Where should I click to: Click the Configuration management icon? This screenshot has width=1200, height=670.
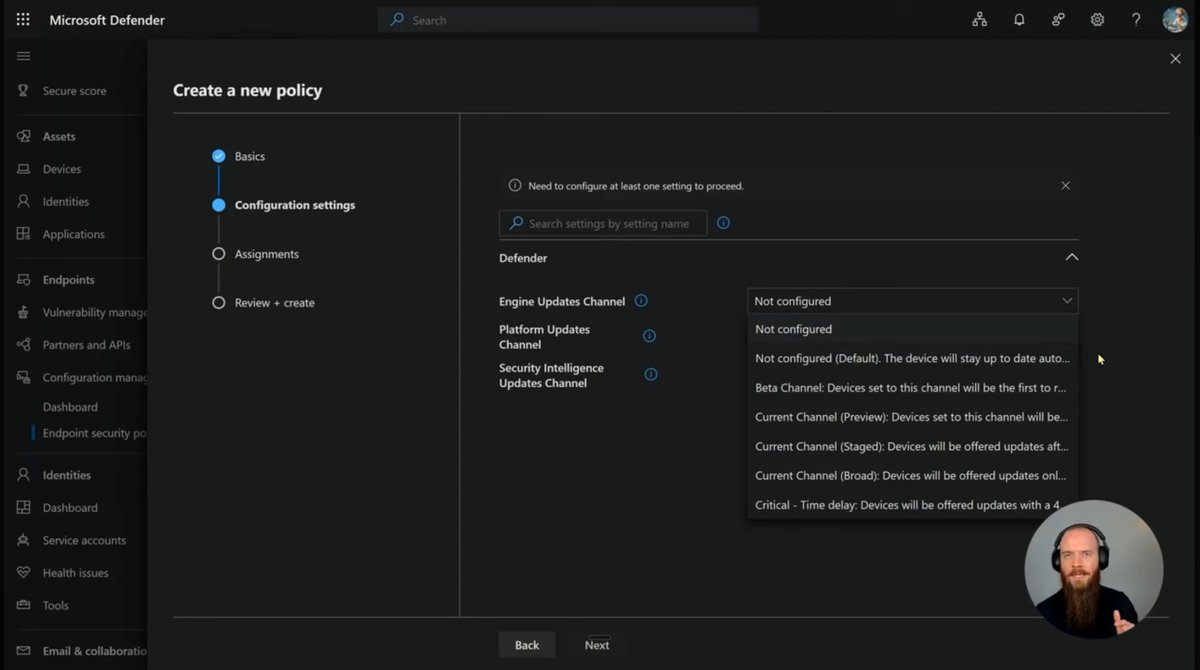pyautogui.click(x=23, y=377)
